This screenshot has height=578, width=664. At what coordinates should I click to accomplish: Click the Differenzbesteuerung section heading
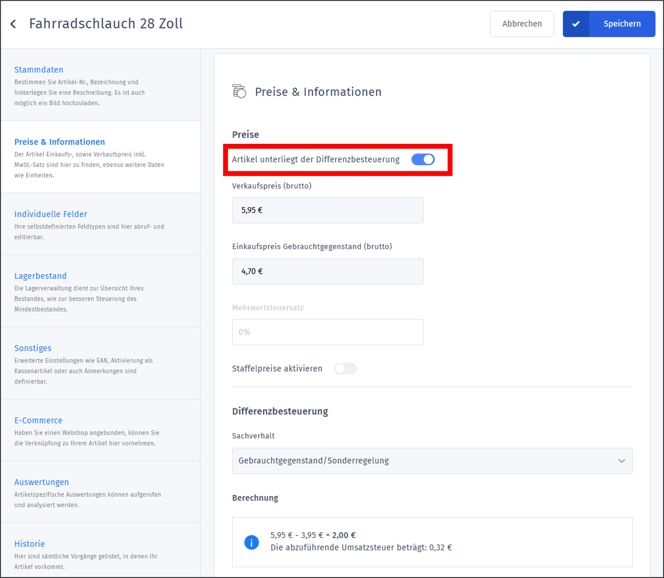pyautogui.click(x=280, y=411)
